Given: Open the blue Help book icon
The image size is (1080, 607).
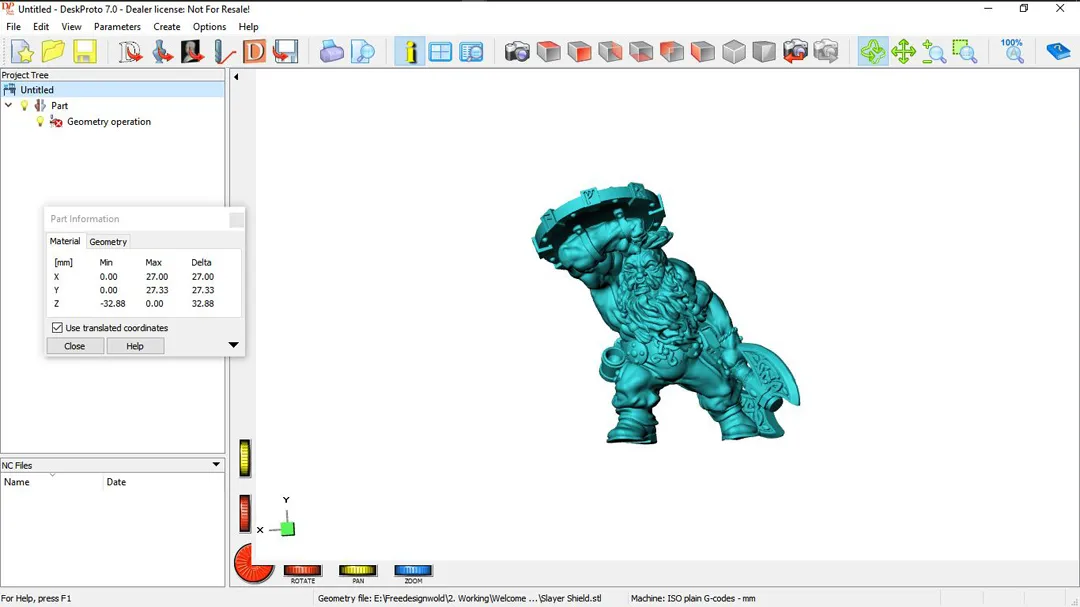Looking at the screenshot, I should click(1058, 52).
